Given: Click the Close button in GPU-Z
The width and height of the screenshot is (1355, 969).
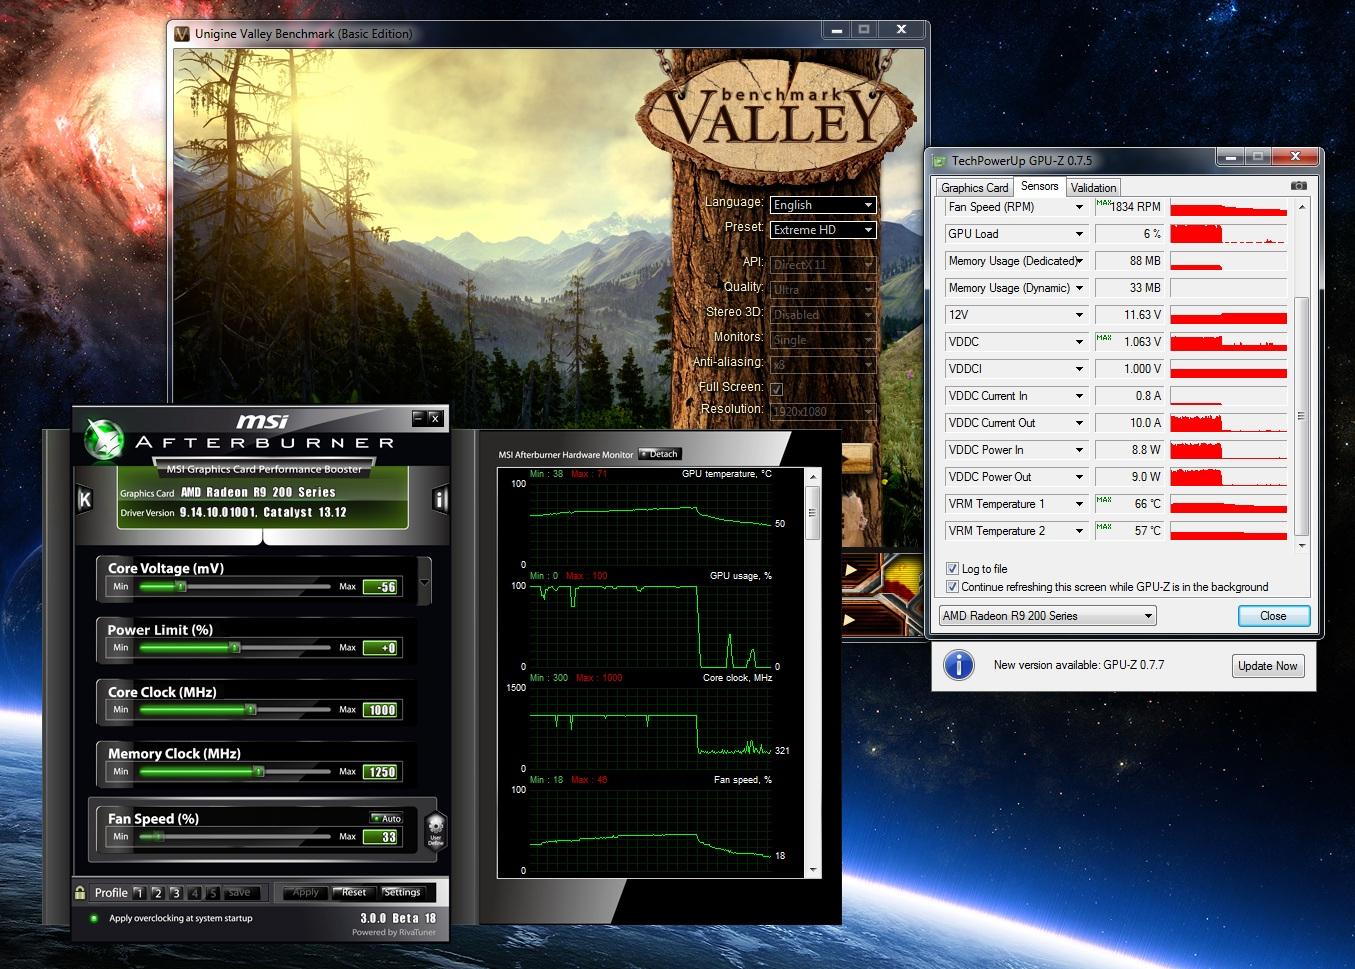Looking at the screenshot, I should tap(1273, 616).
